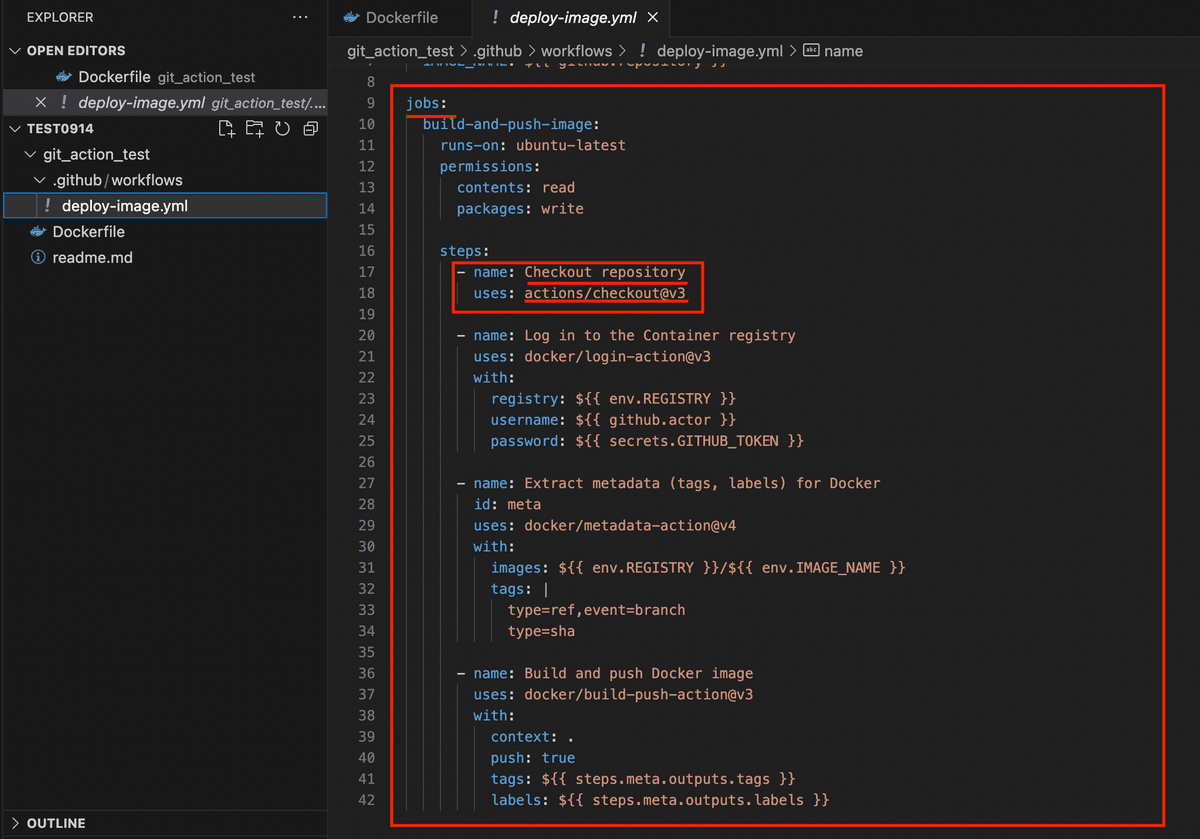Click the Docker whale icon on Dockerfile tab

[351, 17]
